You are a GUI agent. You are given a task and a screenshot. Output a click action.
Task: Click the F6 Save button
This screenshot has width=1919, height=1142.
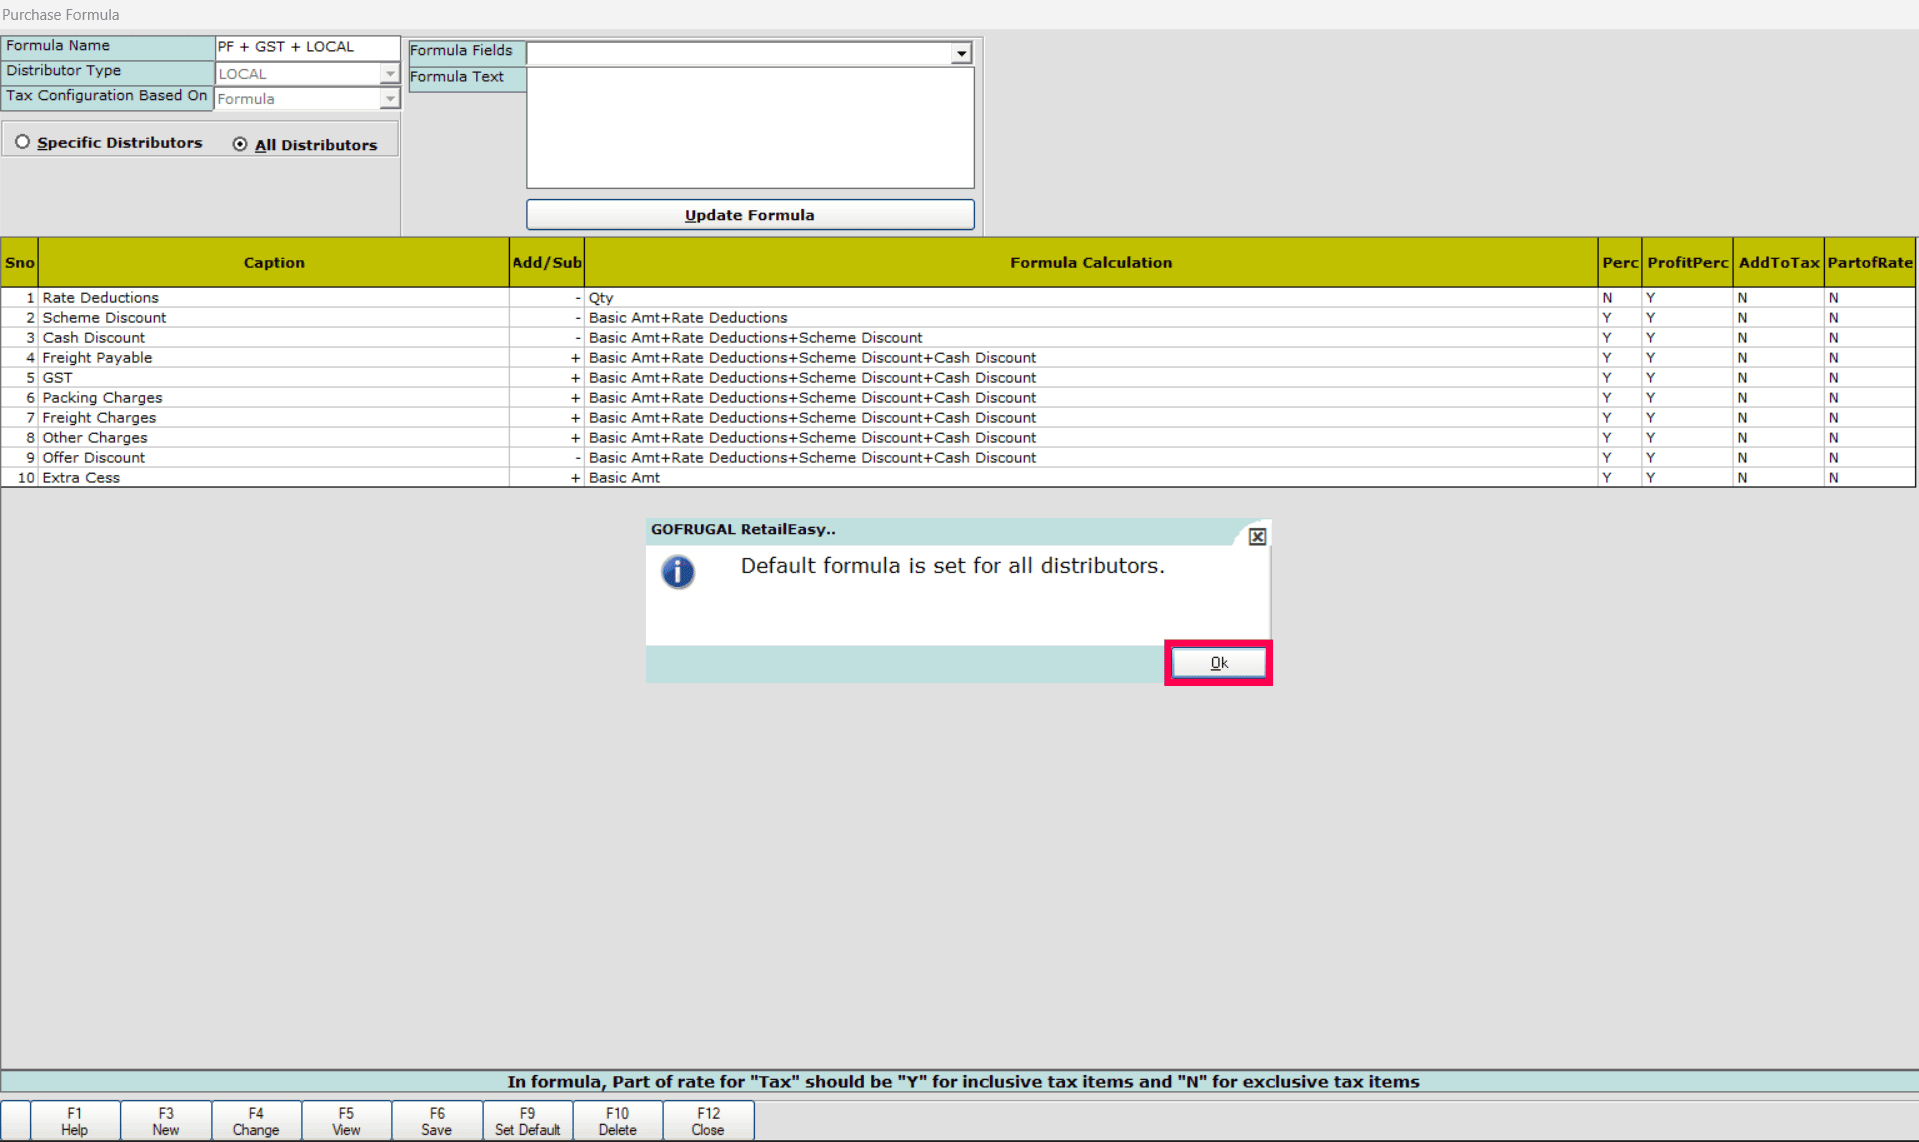click(x=437, y=1121)
